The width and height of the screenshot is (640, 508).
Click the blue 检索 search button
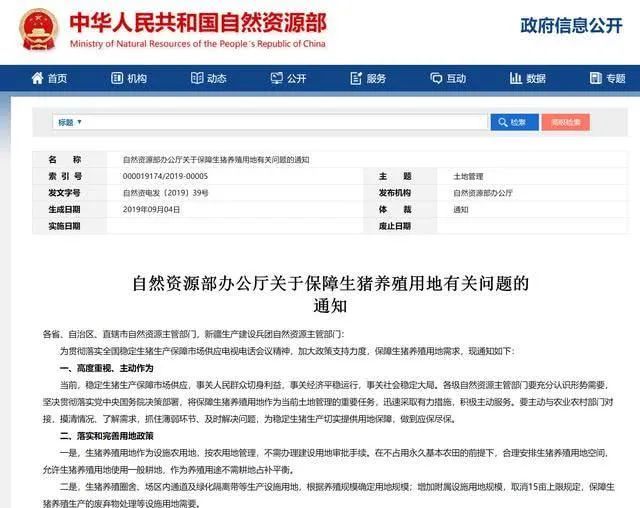coord(514,122)
